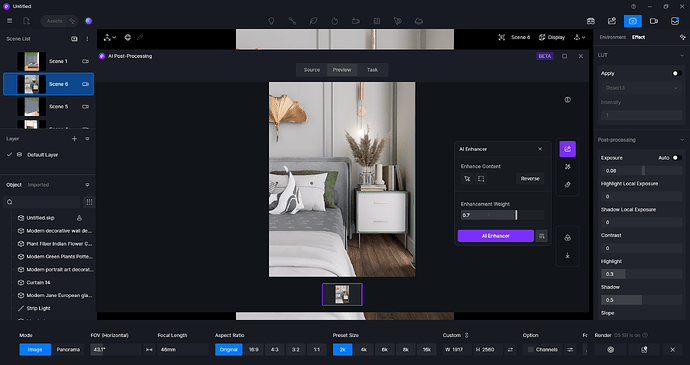
Task: Click the download image icon
Action: click(567, 255)
